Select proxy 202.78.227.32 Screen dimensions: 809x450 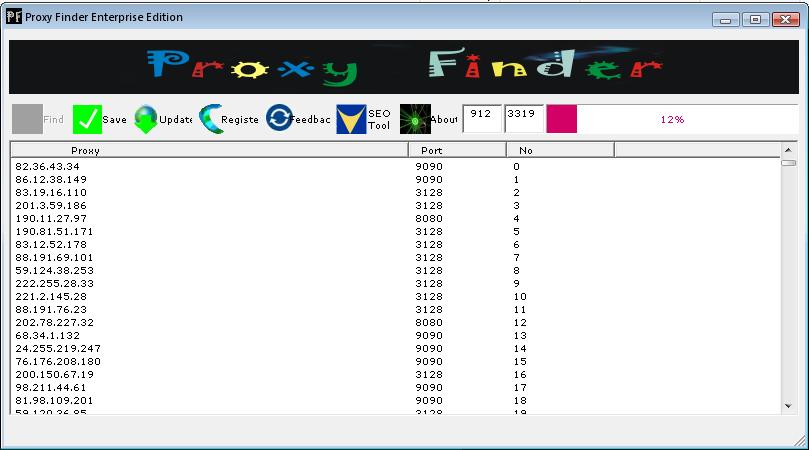click(55, 322)
